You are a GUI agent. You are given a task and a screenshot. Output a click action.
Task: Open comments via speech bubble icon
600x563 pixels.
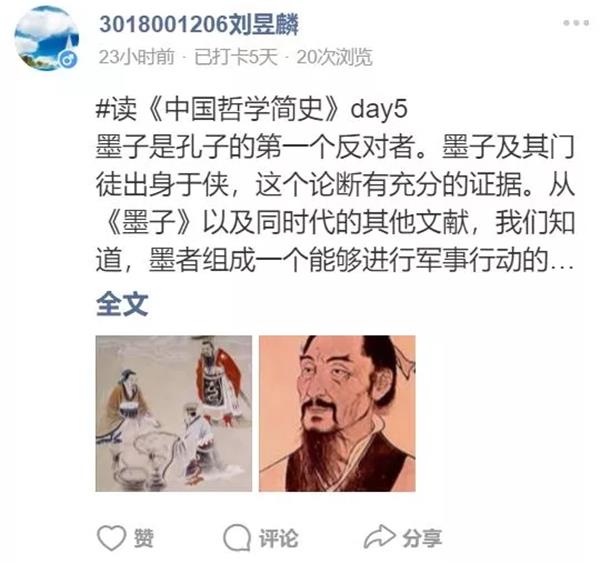(x=237, y=538)
